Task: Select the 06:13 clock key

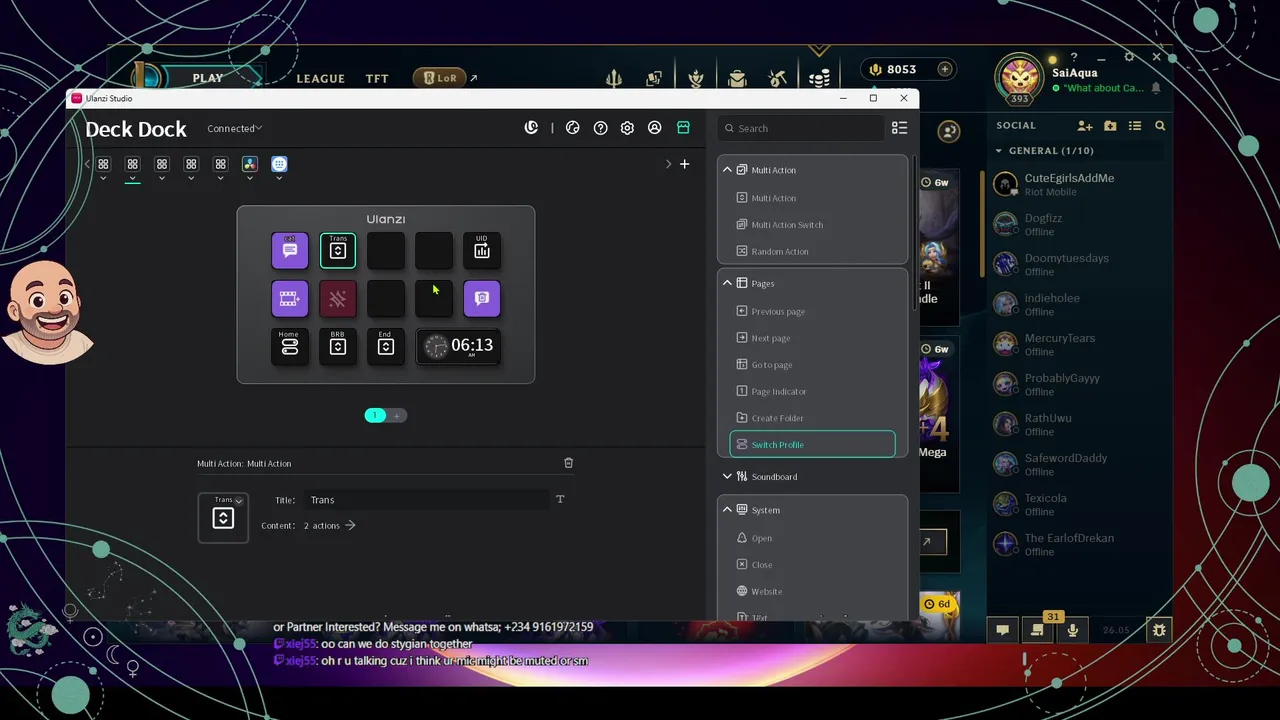Action: pyautogui.click(x=458, y=346)
